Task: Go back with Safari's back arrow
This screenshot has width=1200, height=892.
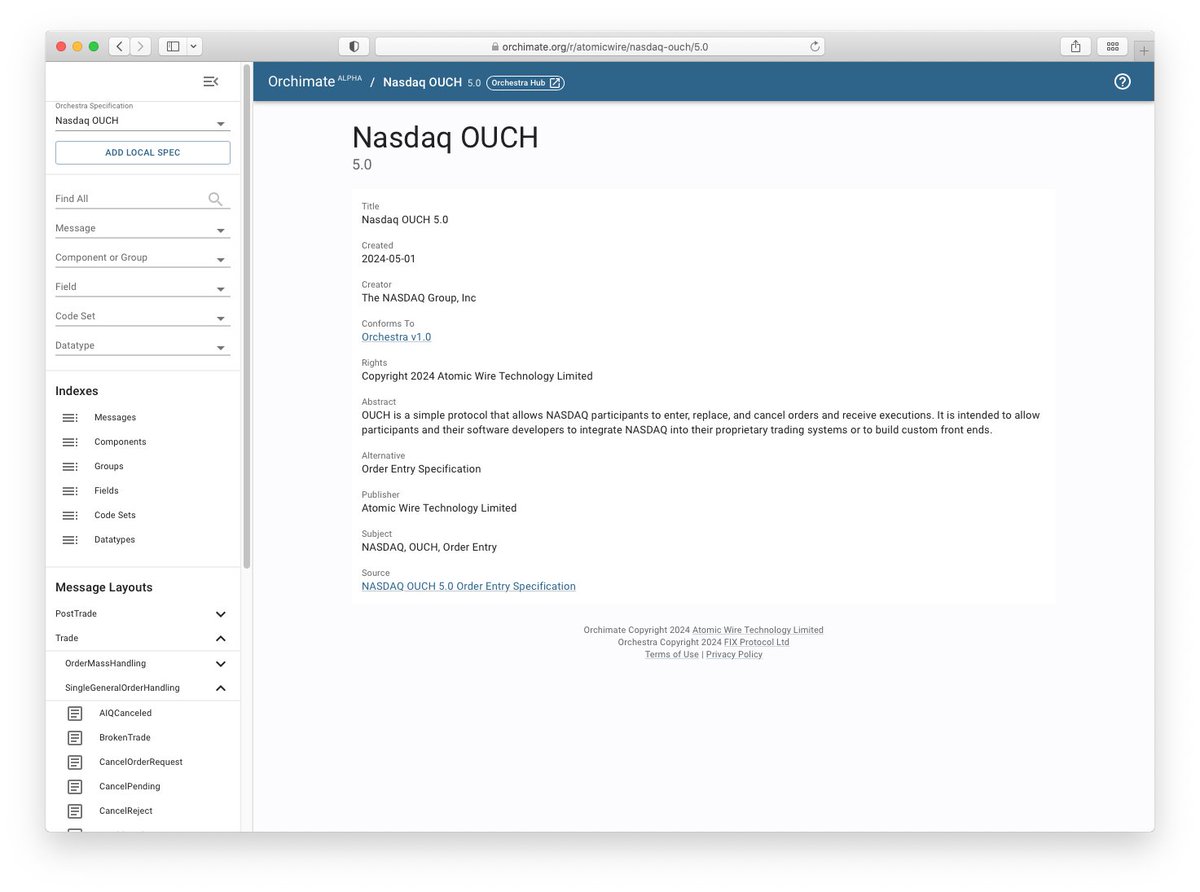Action: pos(119,46)
